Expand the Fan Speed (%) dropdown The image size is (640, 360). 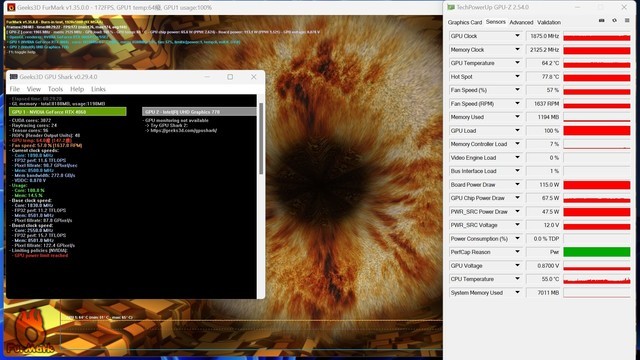tap(517, 90)
